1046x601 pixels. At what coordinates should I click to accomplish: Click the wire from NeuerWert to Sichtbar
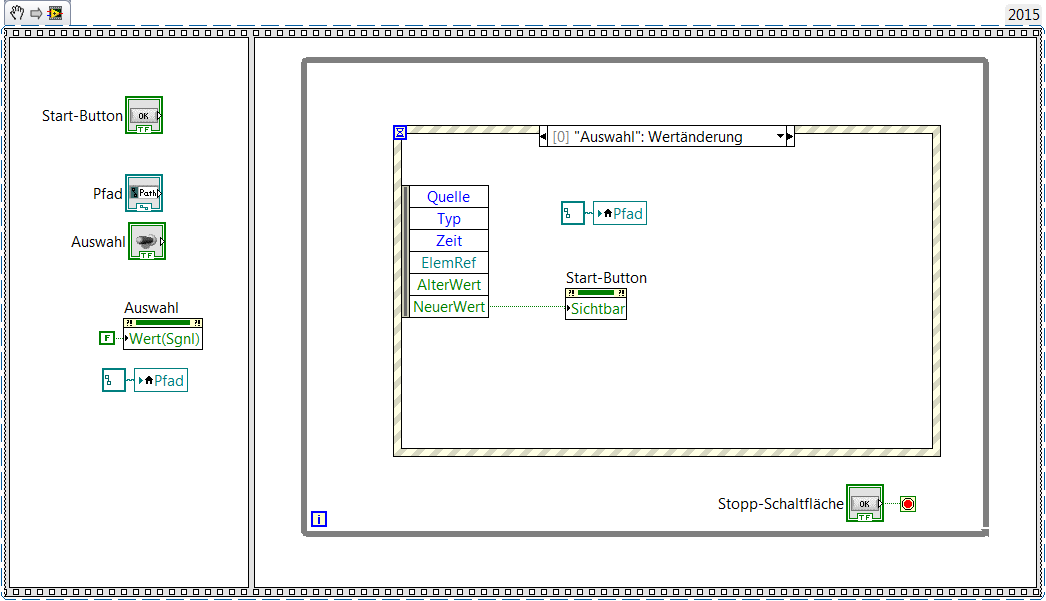(527, 307)
